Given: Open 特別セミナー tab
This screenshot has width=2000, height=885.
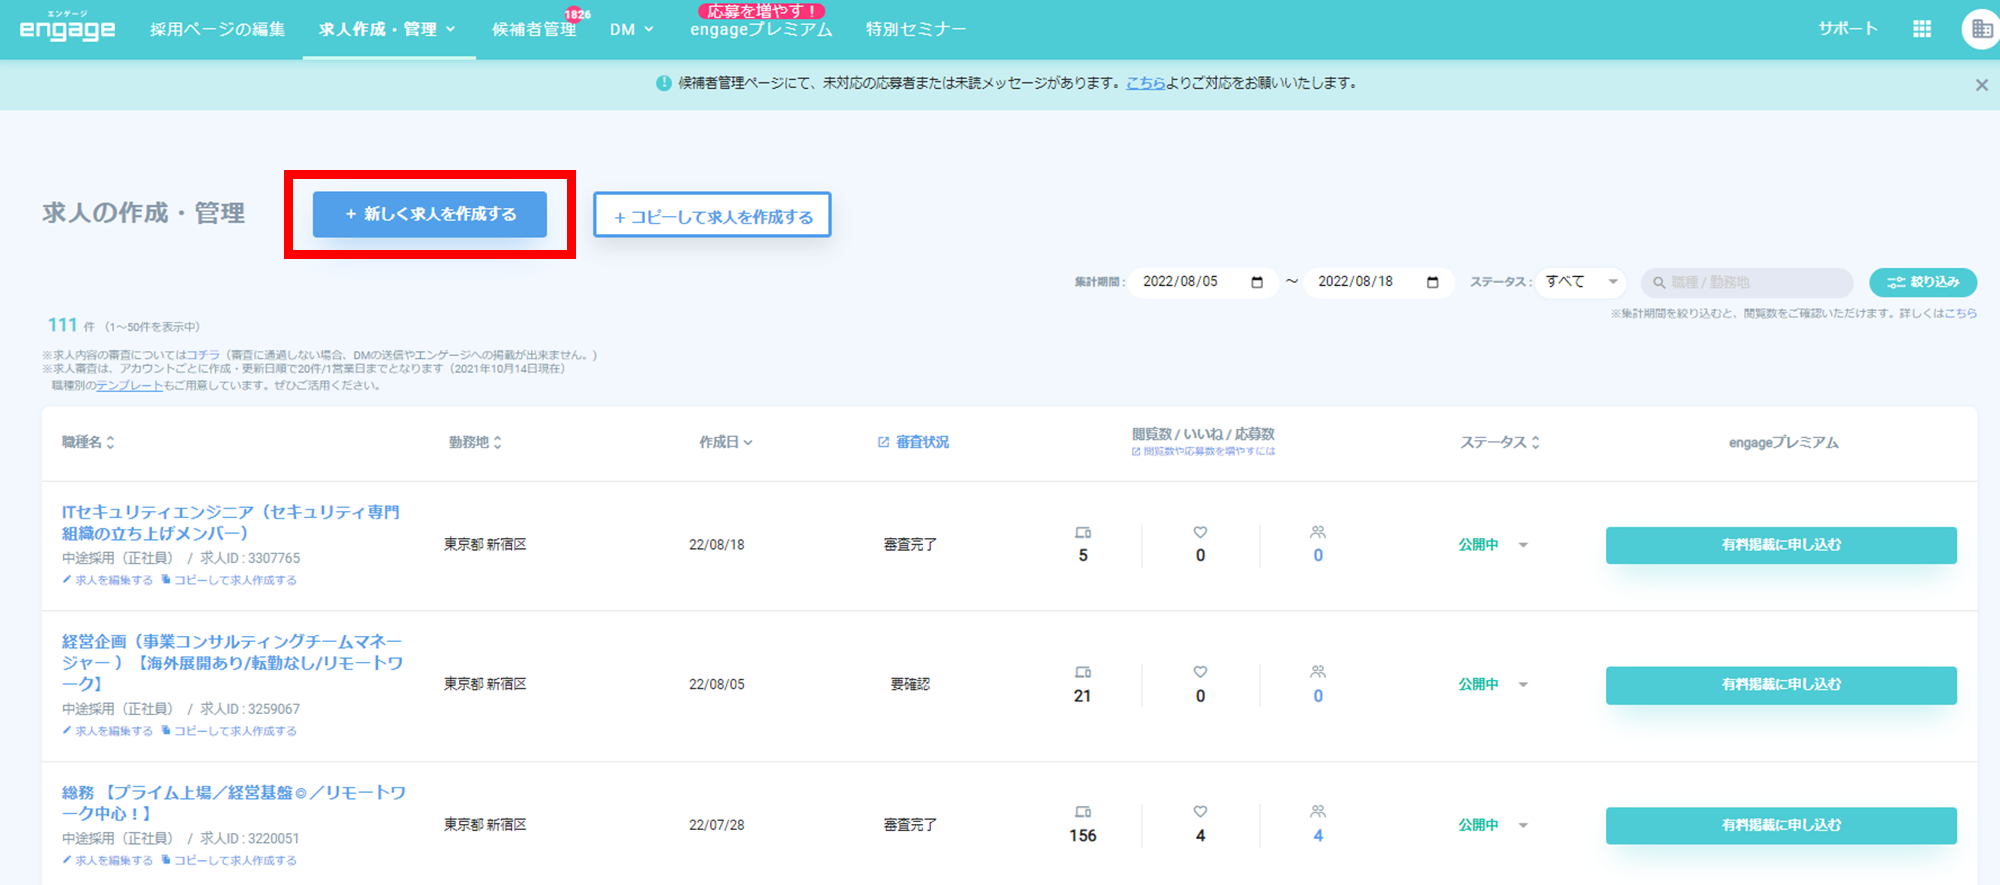Looking at the screenshot, I should [x=916, y=29].
